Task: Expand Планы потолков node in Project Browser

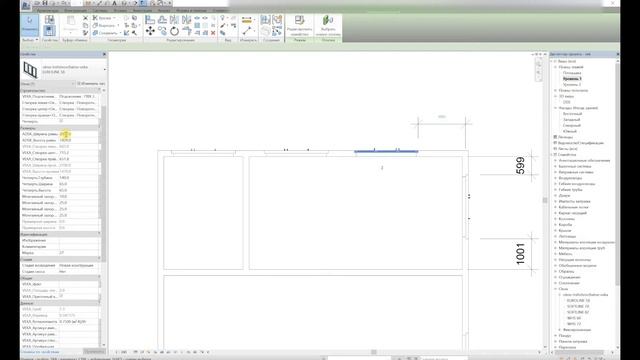Action: click(x=555, y=90)
